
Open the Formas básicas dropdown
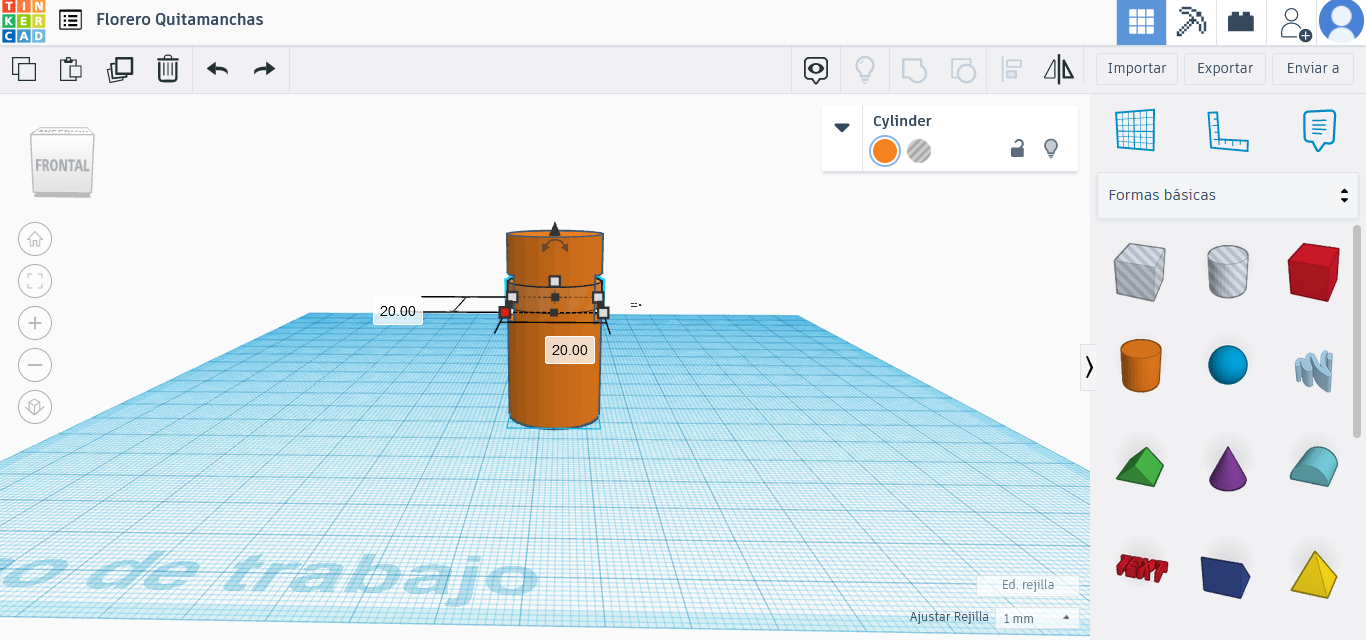tap(1227, 195)
